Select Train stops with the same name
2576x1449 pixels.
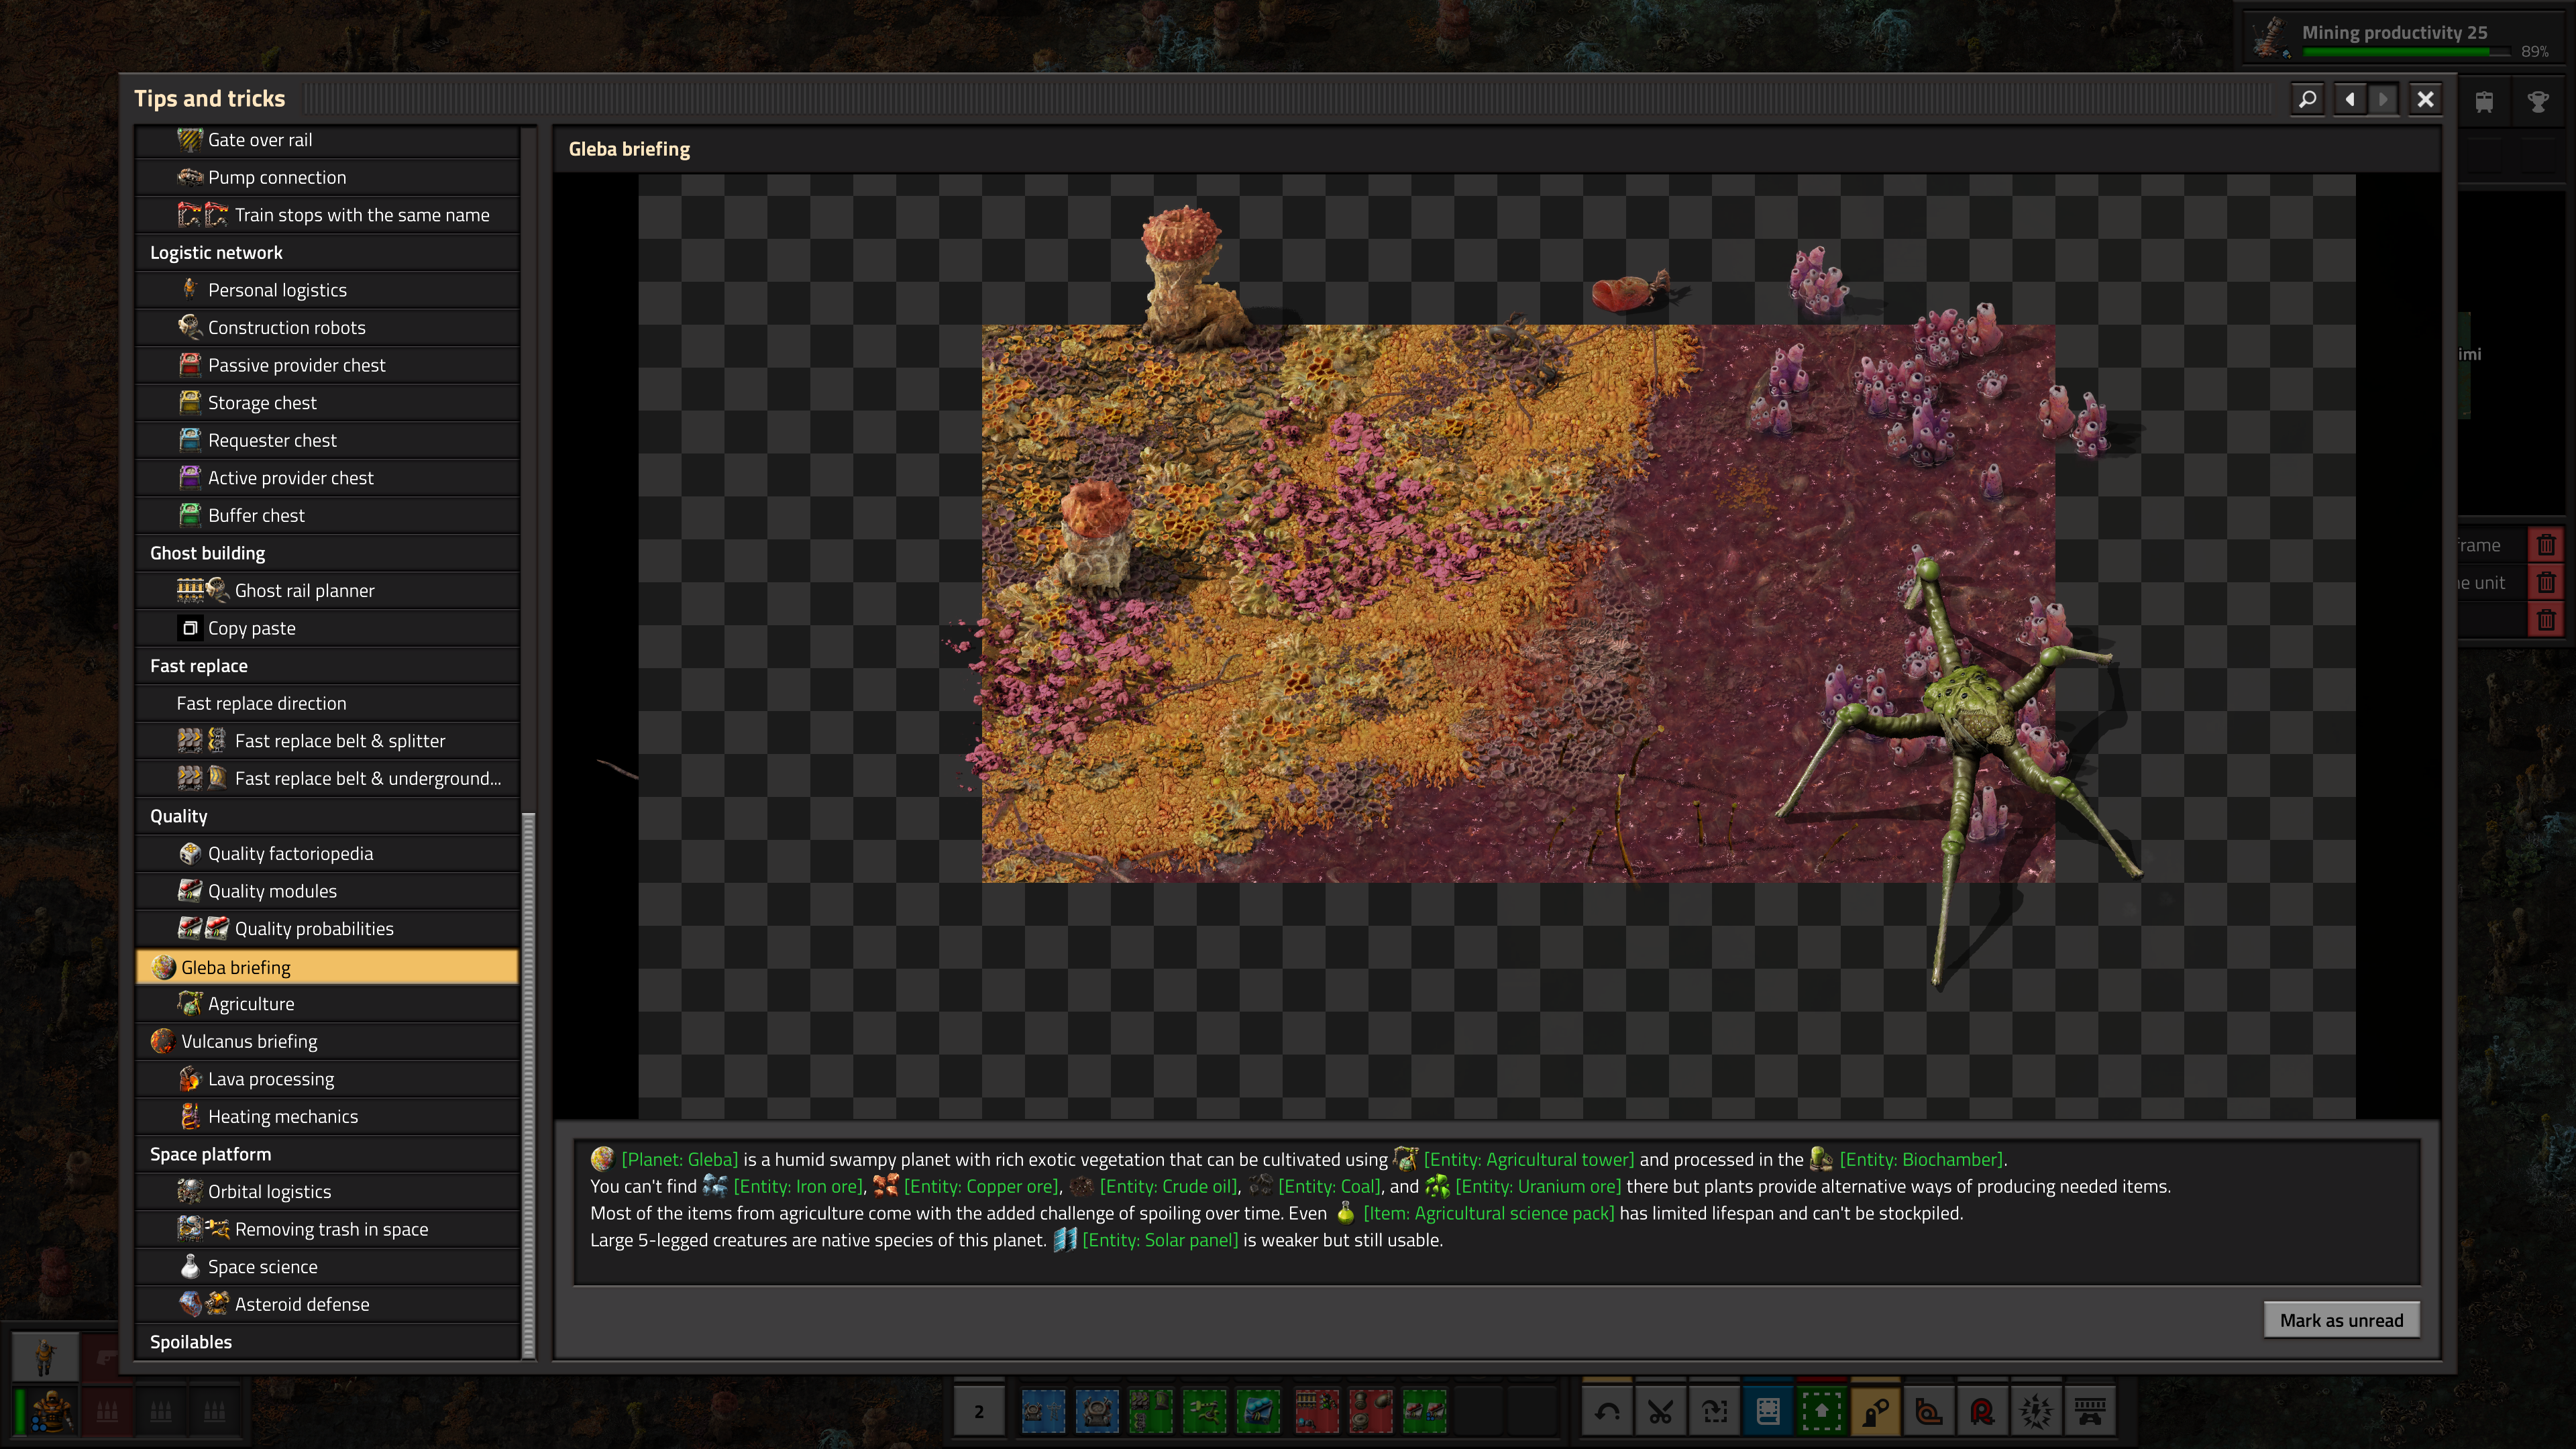(327, 215)
